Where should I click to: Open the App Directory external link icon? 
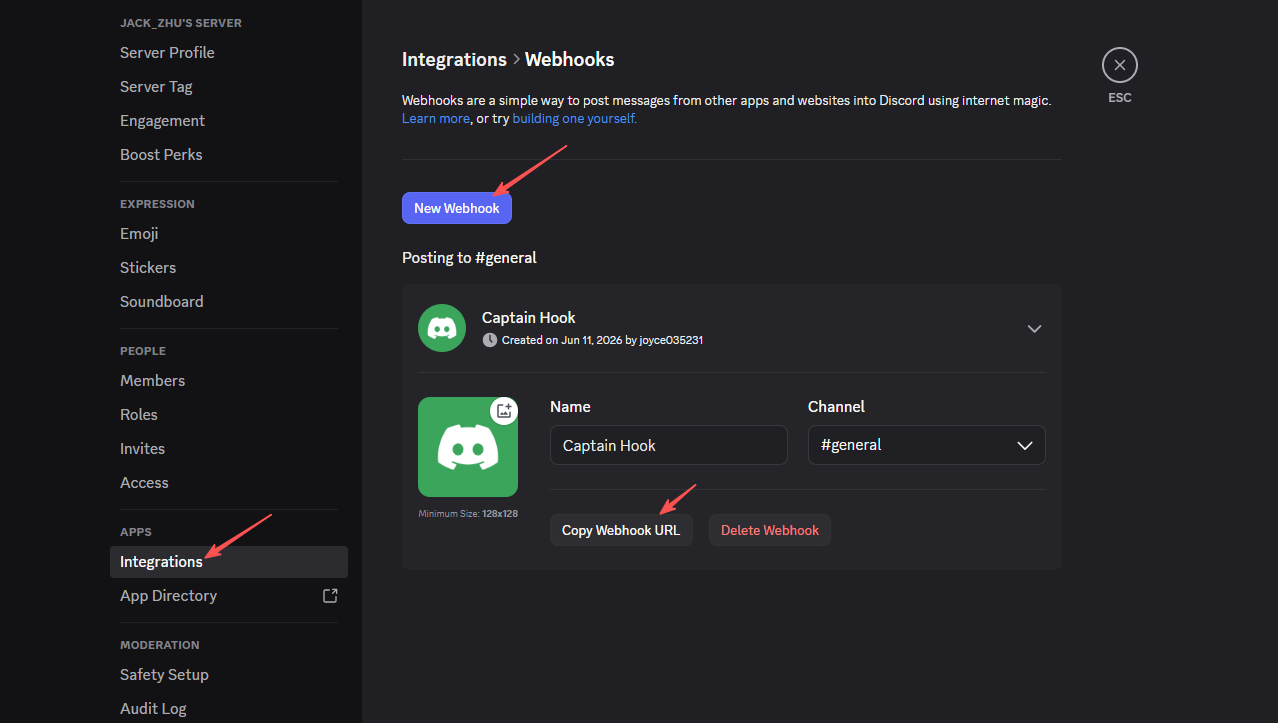coord(330,596)
